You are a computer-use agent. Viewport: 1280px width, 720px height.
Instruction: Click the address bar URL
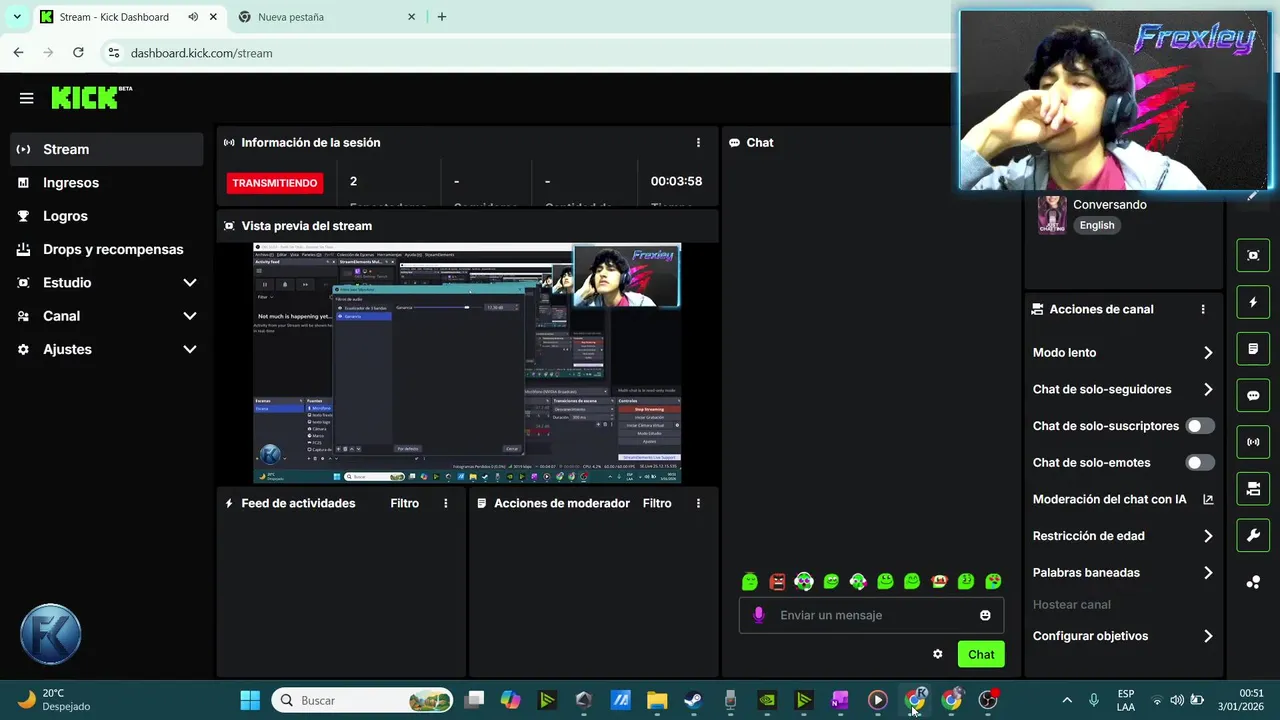(201, 53)
